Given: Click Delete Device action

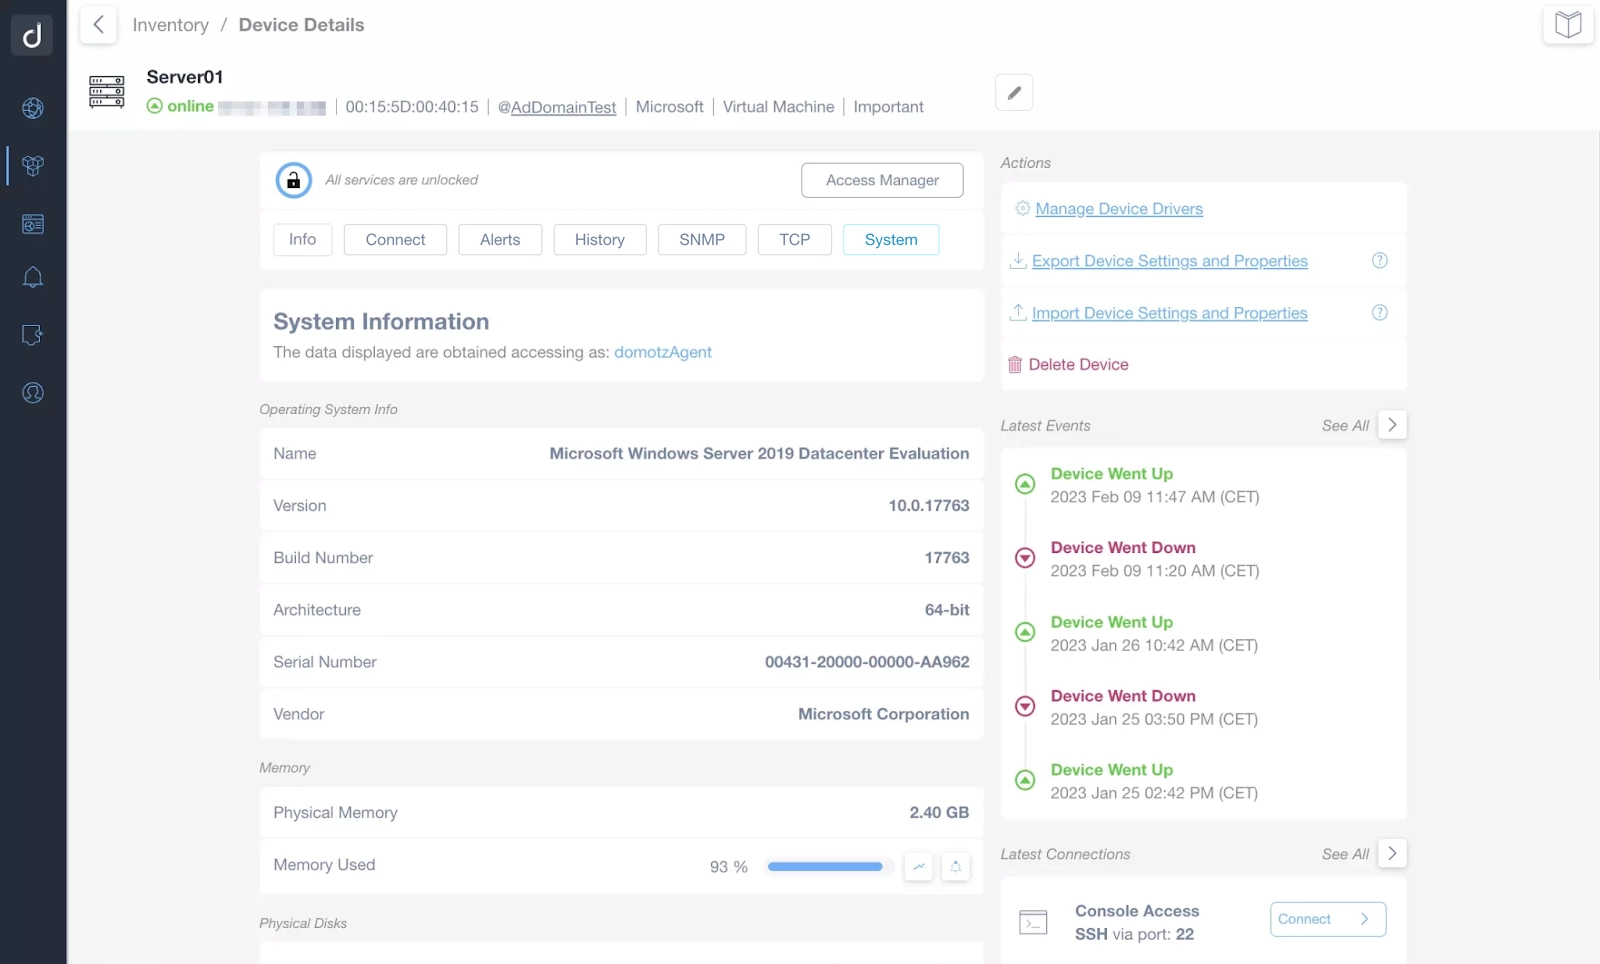Looking at the screenshot, I should (1078, 365).
